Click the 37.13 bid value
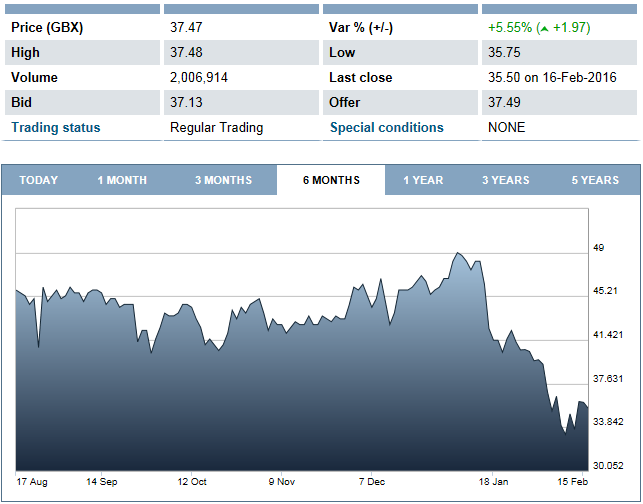This screenshot has height=504, width=643. (x=187, y=102)
